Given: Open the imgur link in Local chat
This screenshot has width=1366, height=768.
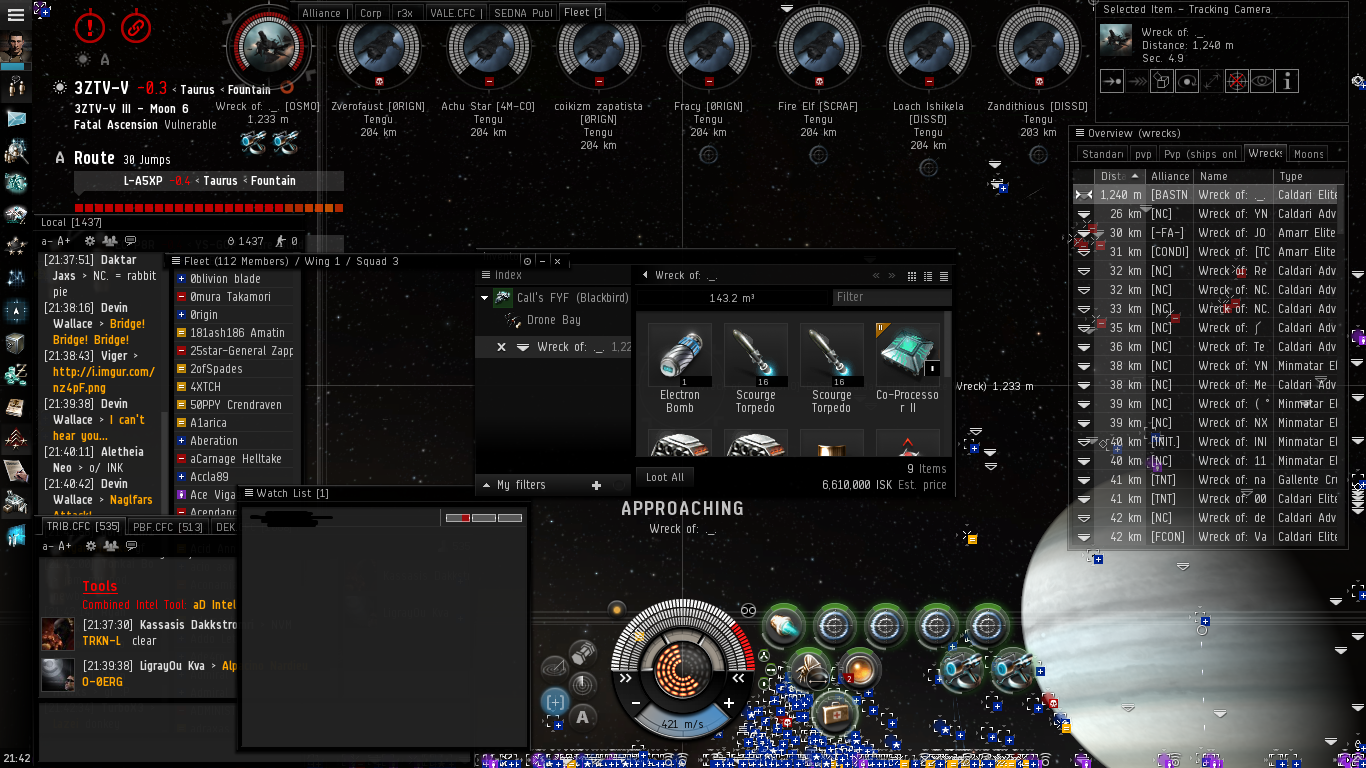Looking at the screenshot, I should coord(104,380).
